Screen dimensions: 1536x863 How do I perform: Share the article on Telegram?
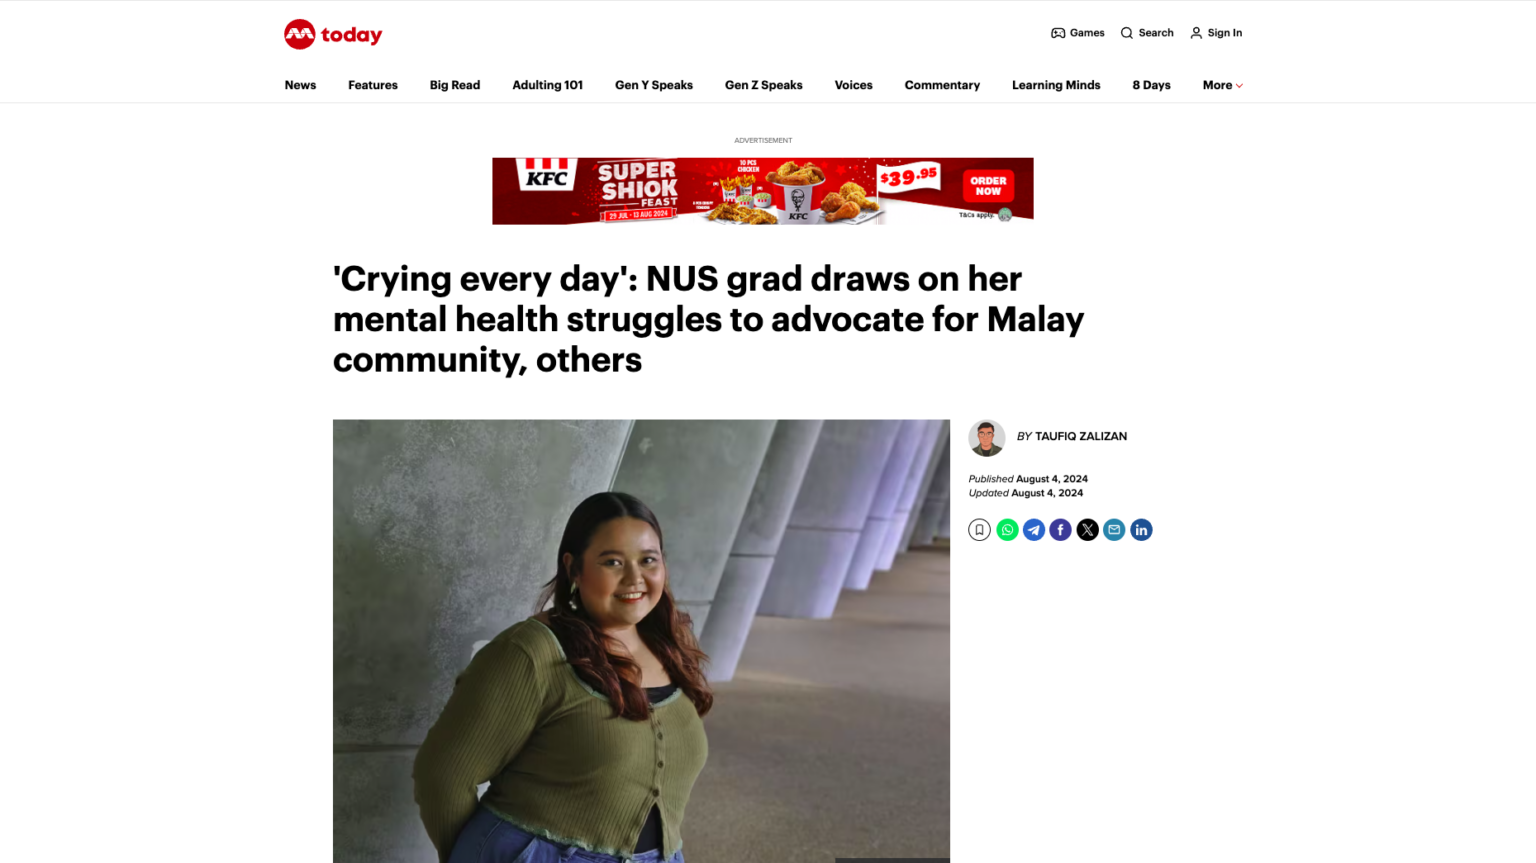click(x=1034, y=529)
